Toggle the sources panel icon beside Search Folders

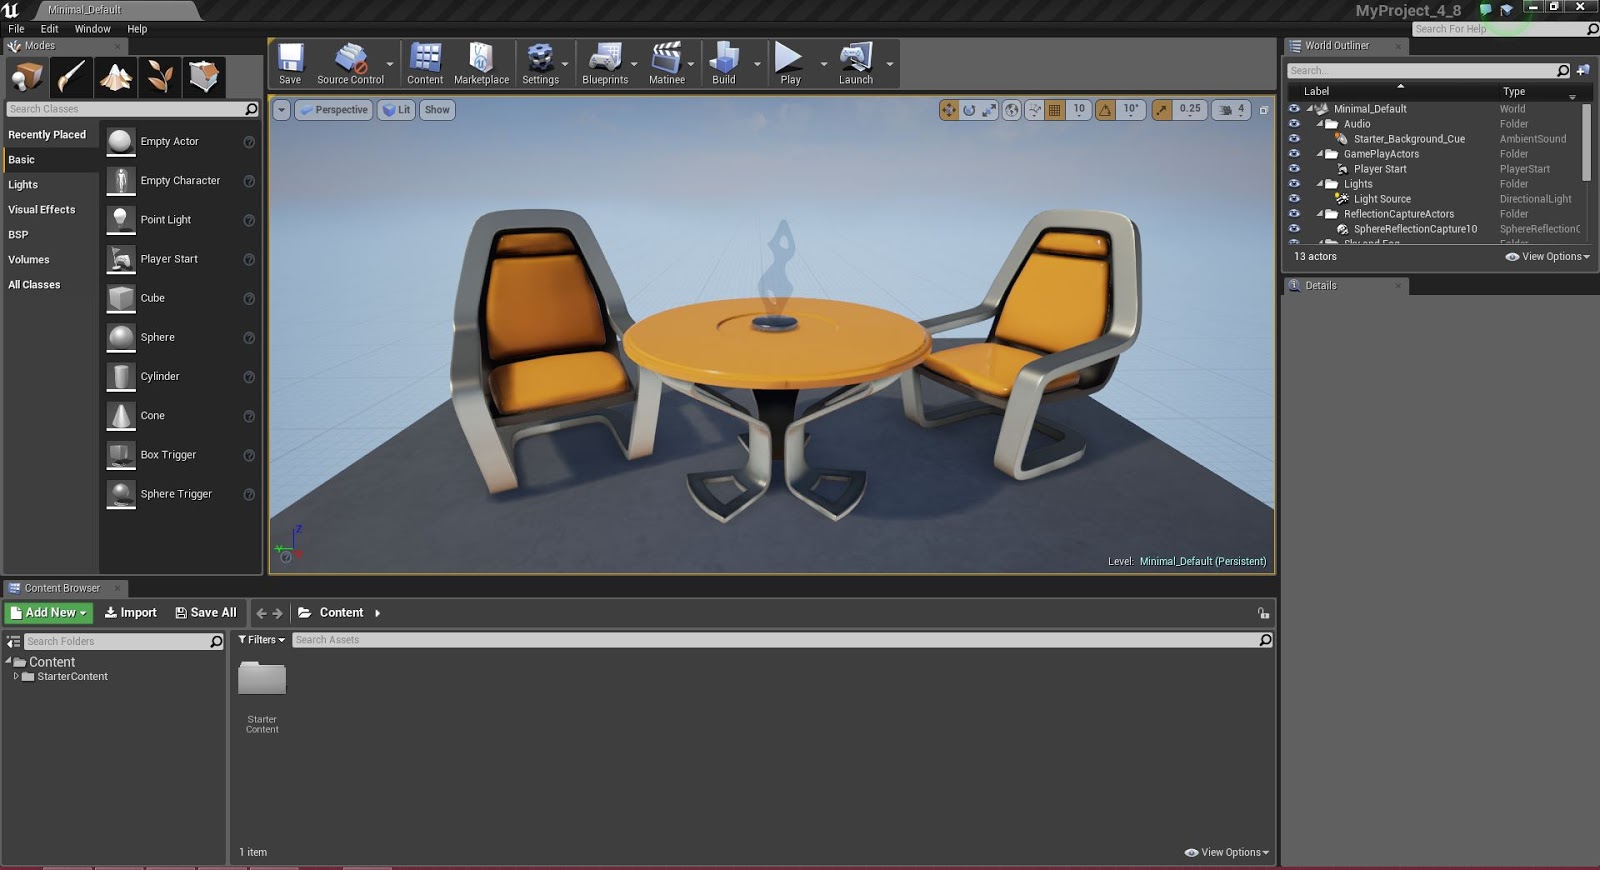(13, 641)
